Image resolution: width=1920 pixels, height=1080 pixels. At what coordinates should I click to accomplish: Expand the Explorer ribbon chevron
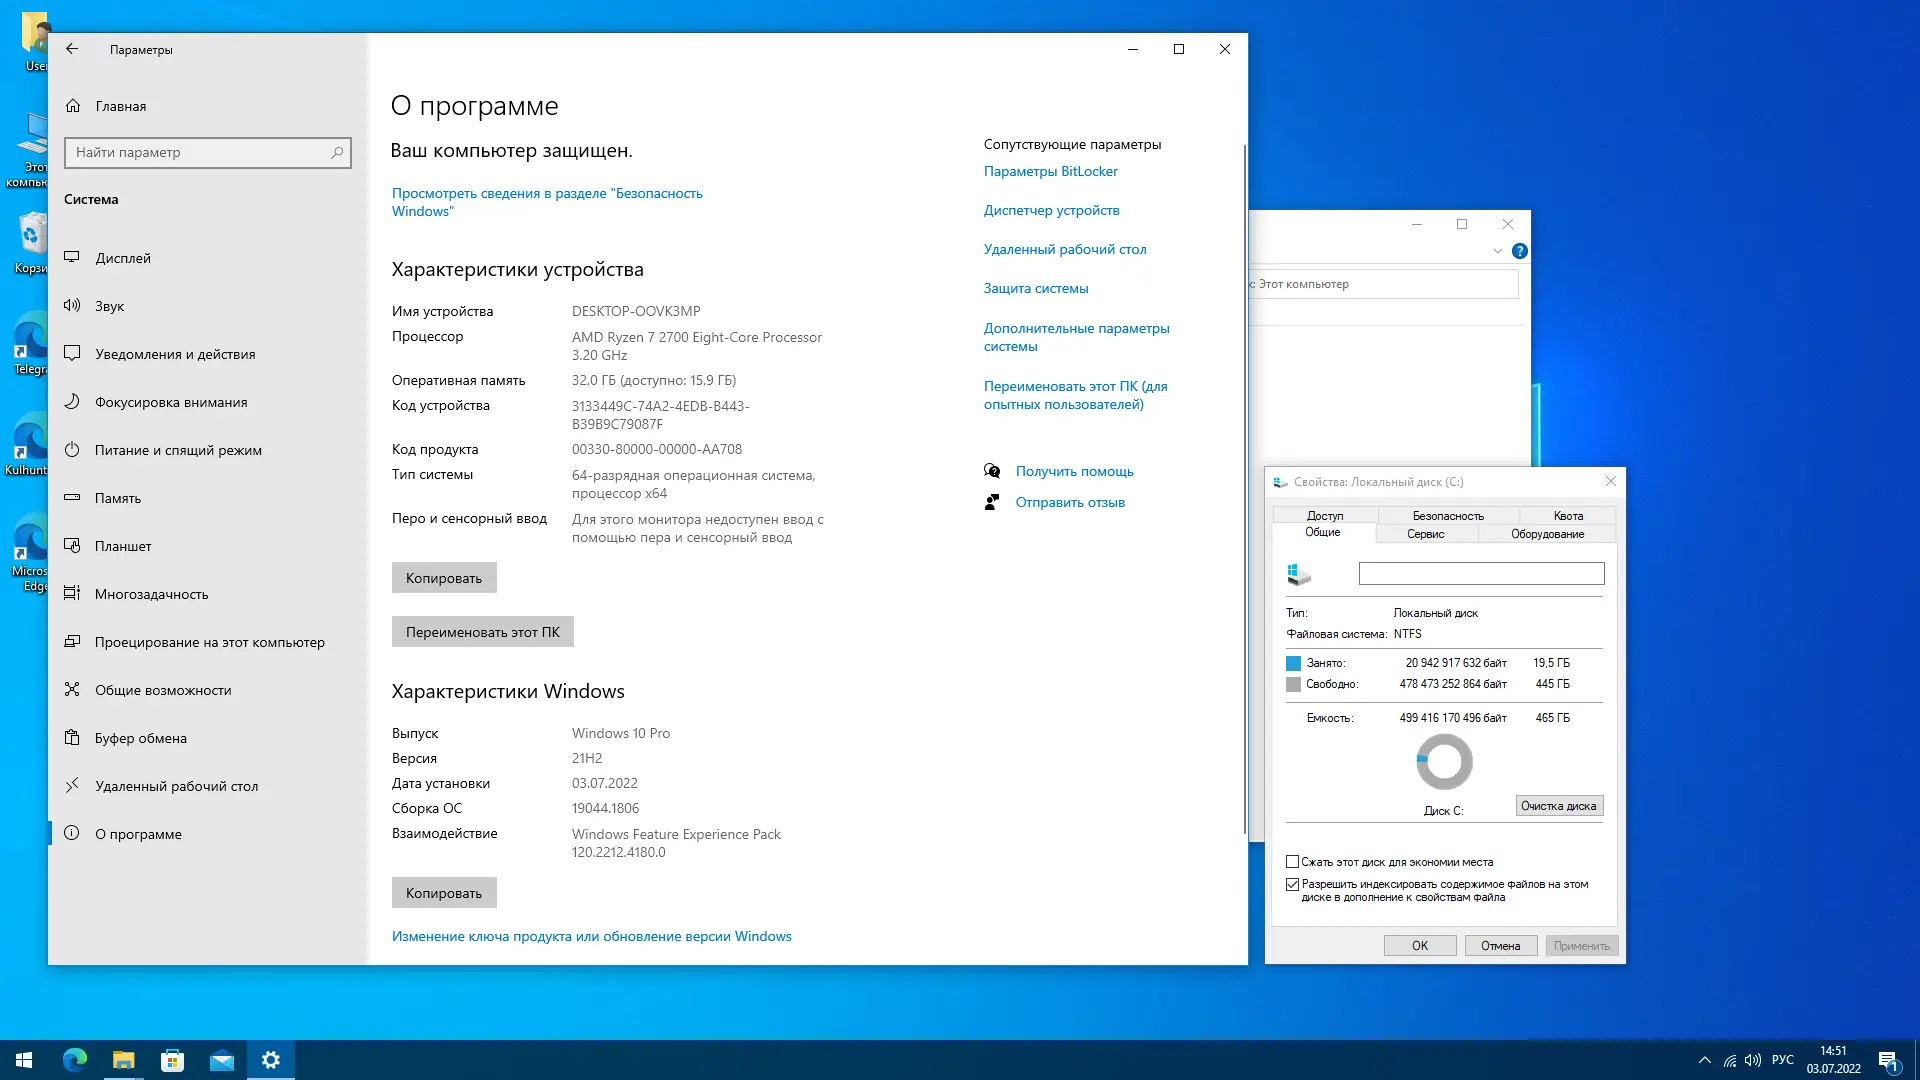(x=1497, y=251)
